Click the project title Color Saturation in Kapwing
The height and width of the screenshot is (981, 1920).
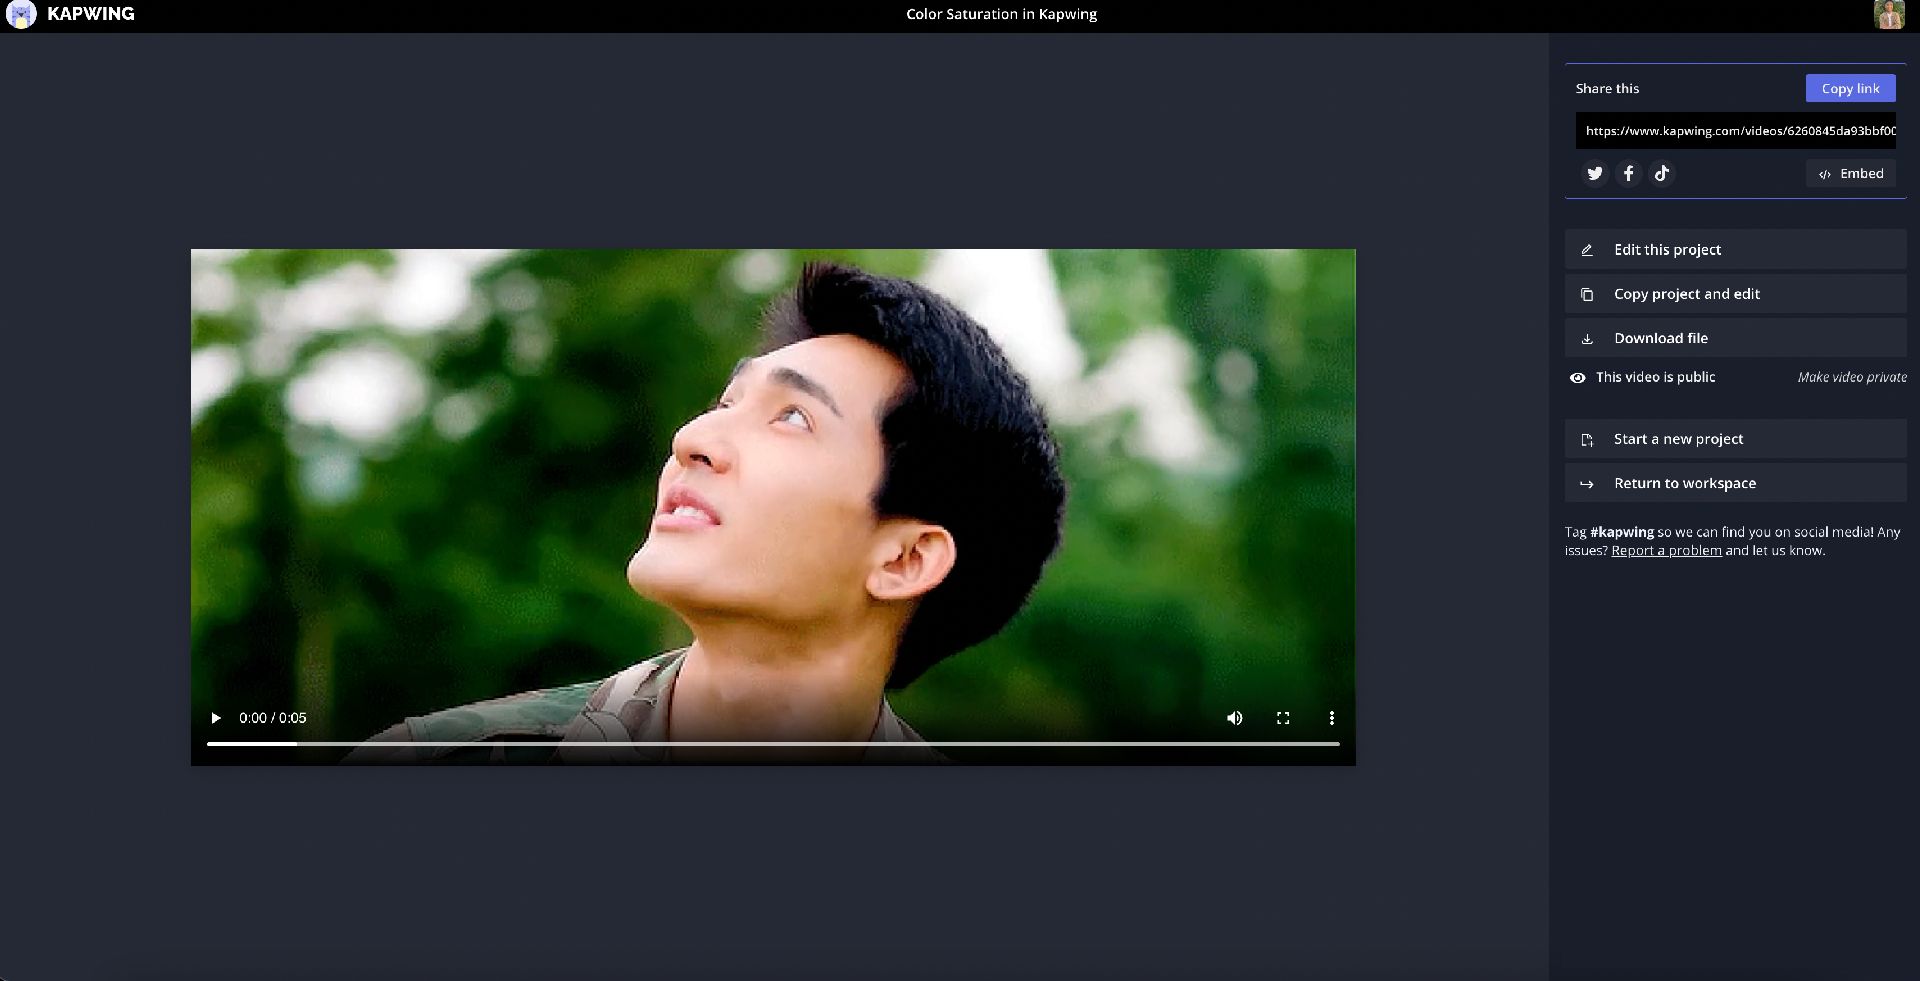pyautogui.click(x=1001, y=14)
